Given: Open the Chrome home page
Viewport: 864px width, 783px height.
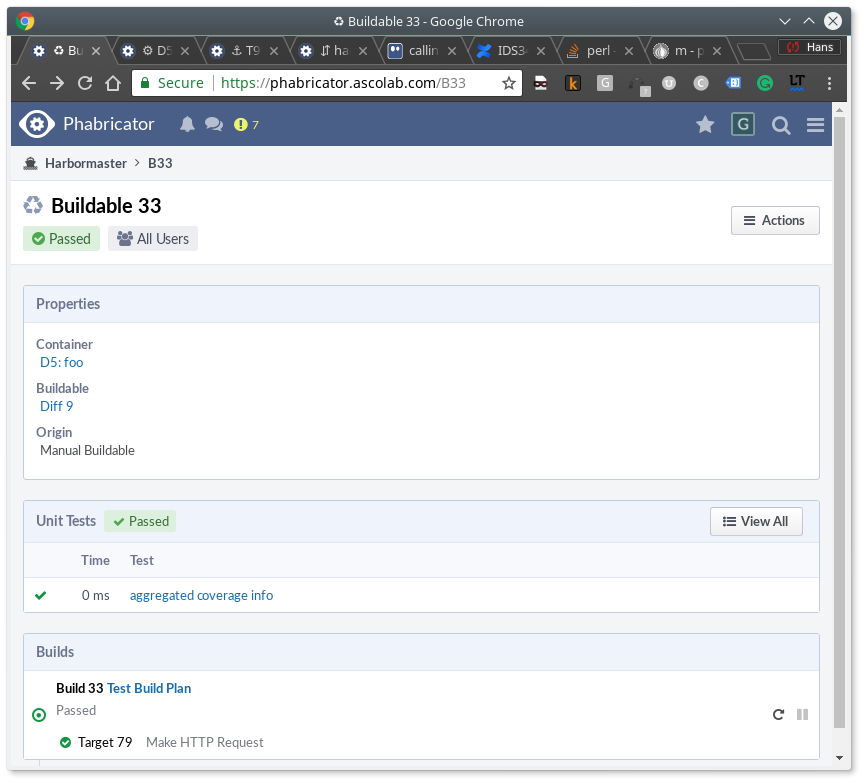Looking at the screenshot, I should pyautogui.click(x=113, y=83).
